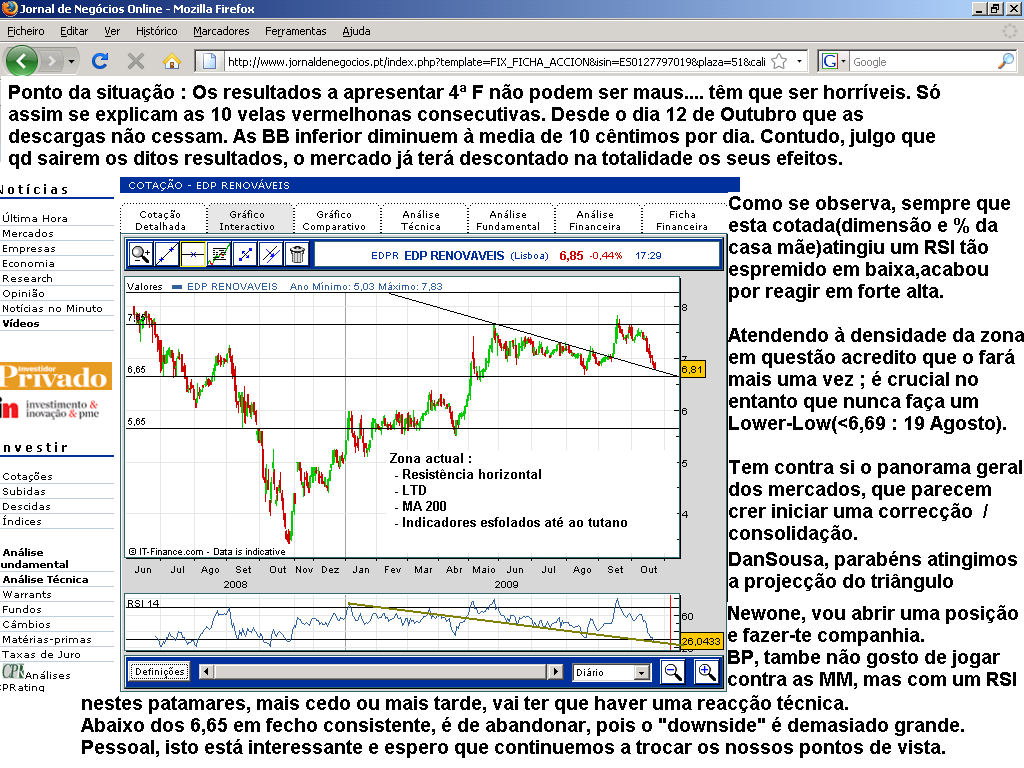
Task: Open the chart indicators tool icon
Action: (x=219, y=254)
